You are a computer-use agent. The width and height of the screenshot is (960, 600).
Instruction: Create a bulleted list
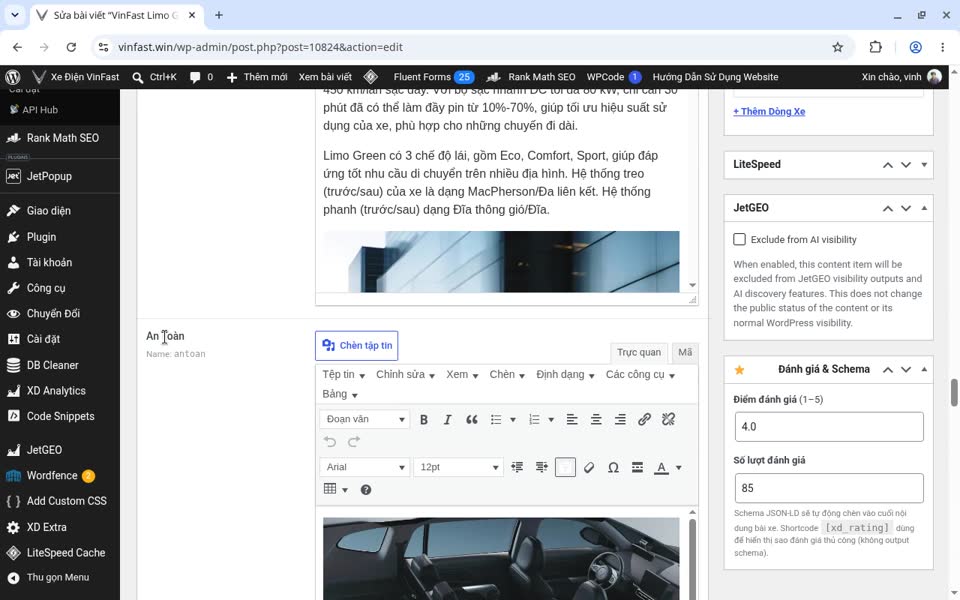coord(497,419)
